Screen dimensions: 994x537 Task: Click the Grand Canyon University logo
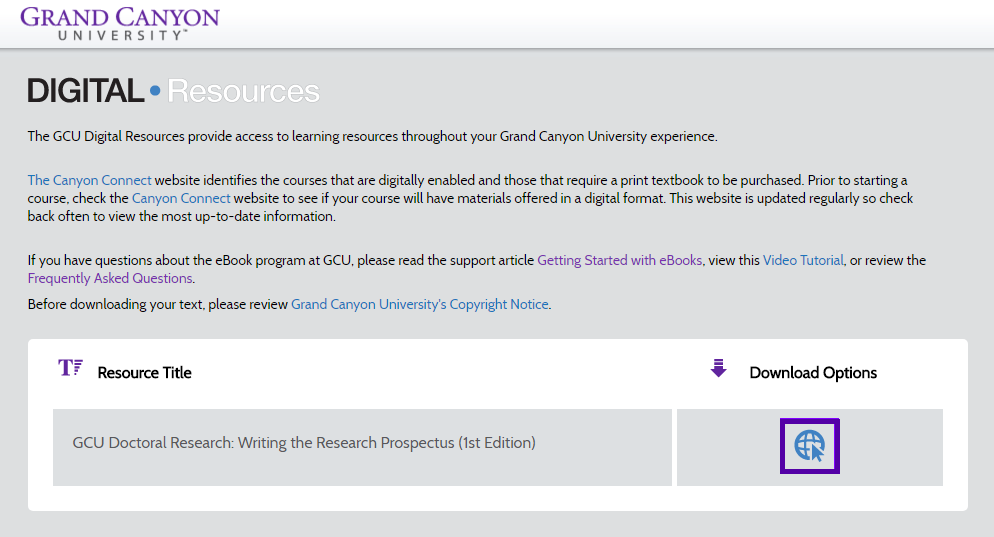click(x=120, y=23)
